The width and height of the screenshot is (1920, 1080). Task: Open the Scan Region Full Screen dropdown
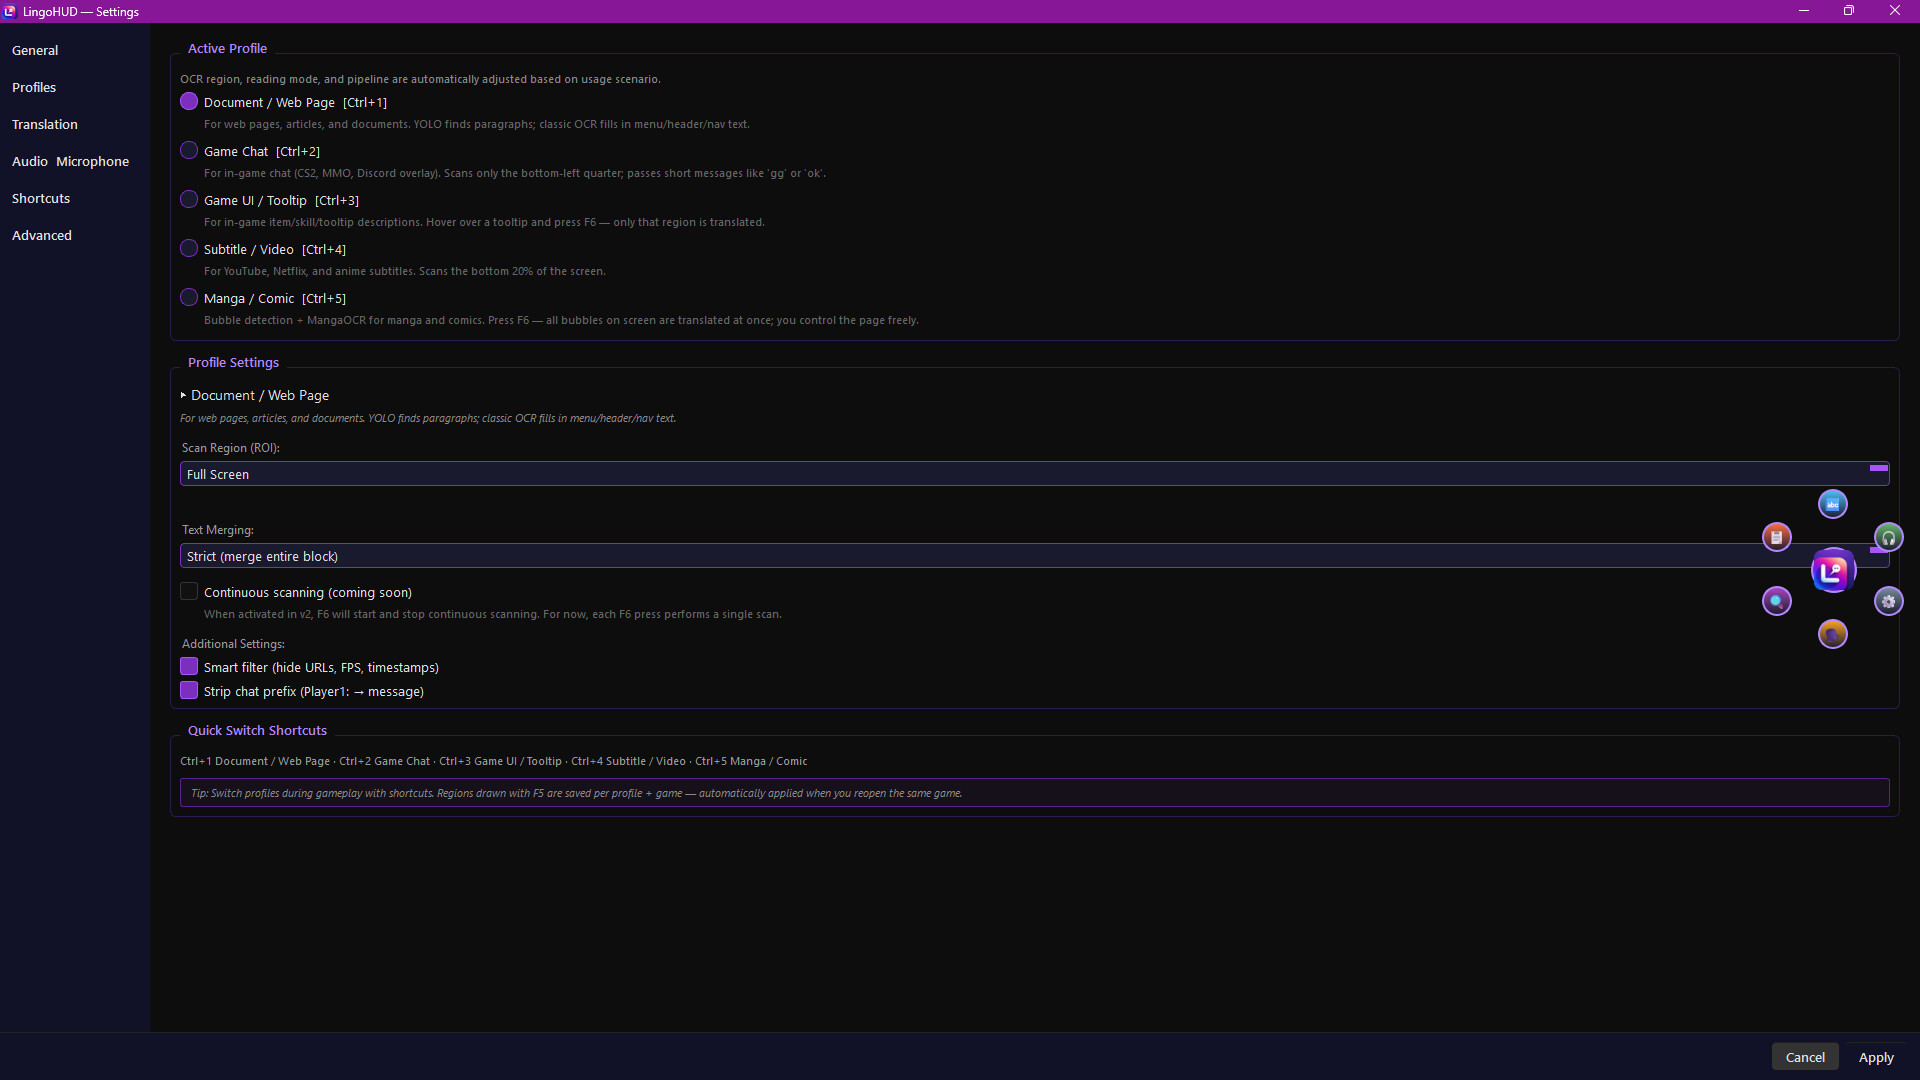(x=1034, y=474)
